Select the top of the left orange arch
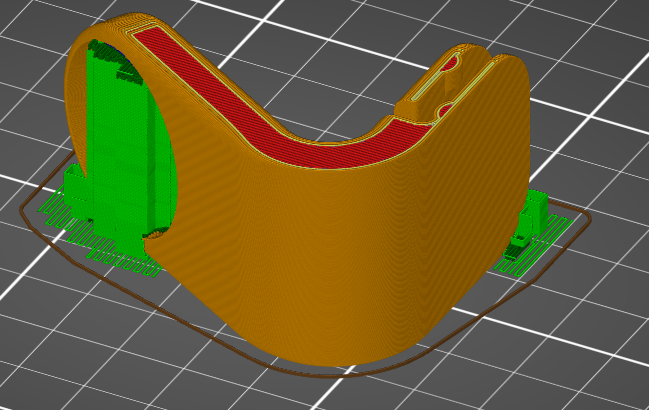 (110, 27)
